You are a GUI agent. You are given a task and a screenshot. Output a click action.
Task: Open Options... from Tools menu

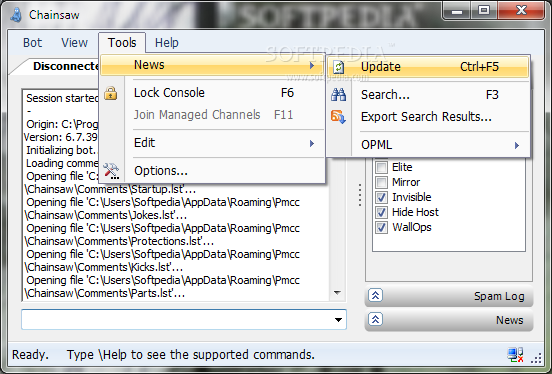(212, 171)
